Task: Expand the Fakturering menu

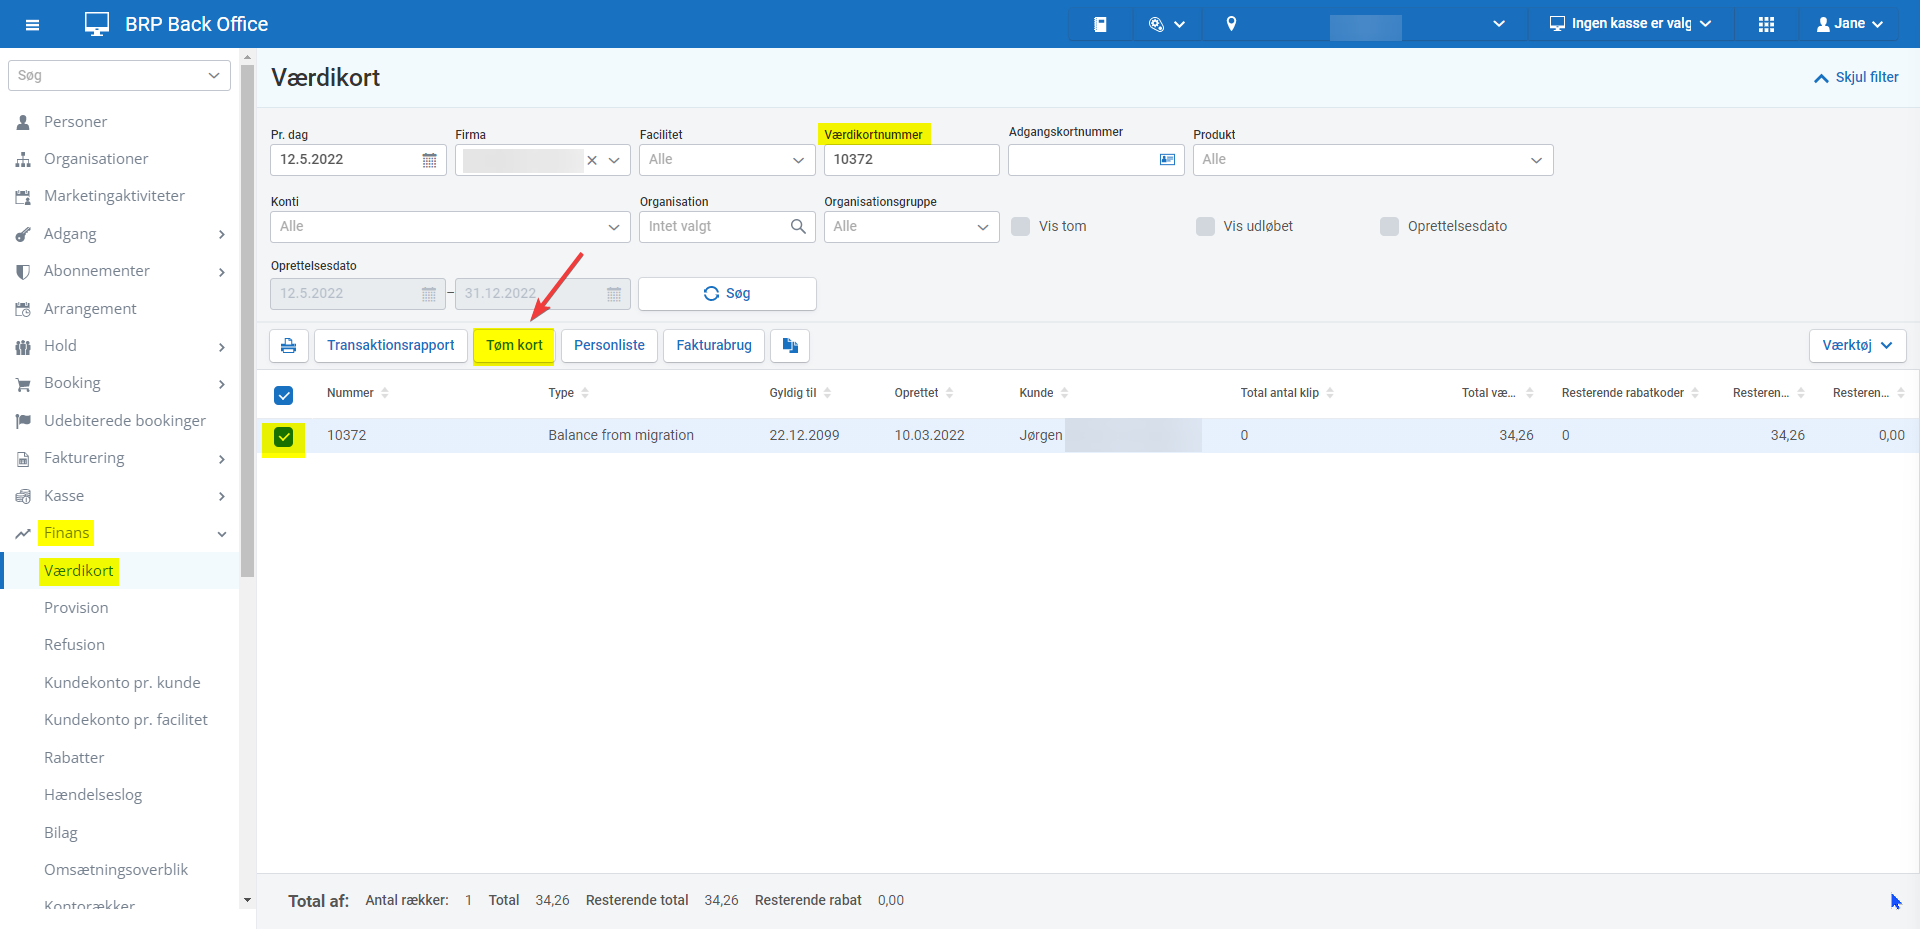Action: 120,457
